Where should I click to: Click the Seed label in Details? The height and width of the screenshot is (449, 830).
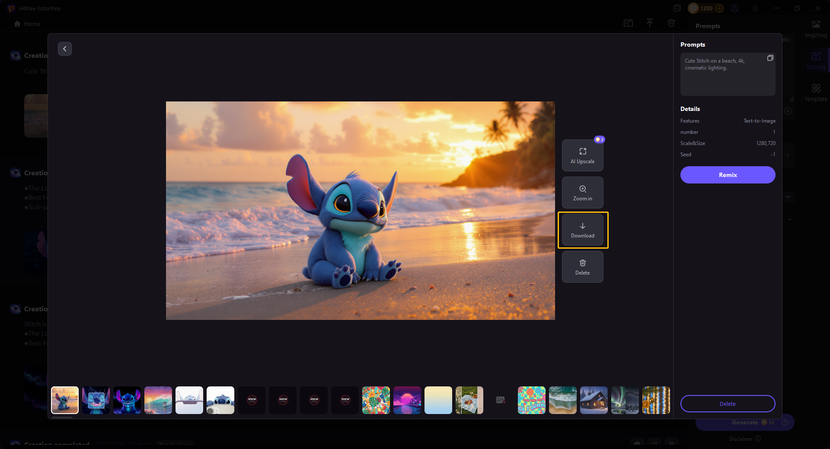pos(685,155)
